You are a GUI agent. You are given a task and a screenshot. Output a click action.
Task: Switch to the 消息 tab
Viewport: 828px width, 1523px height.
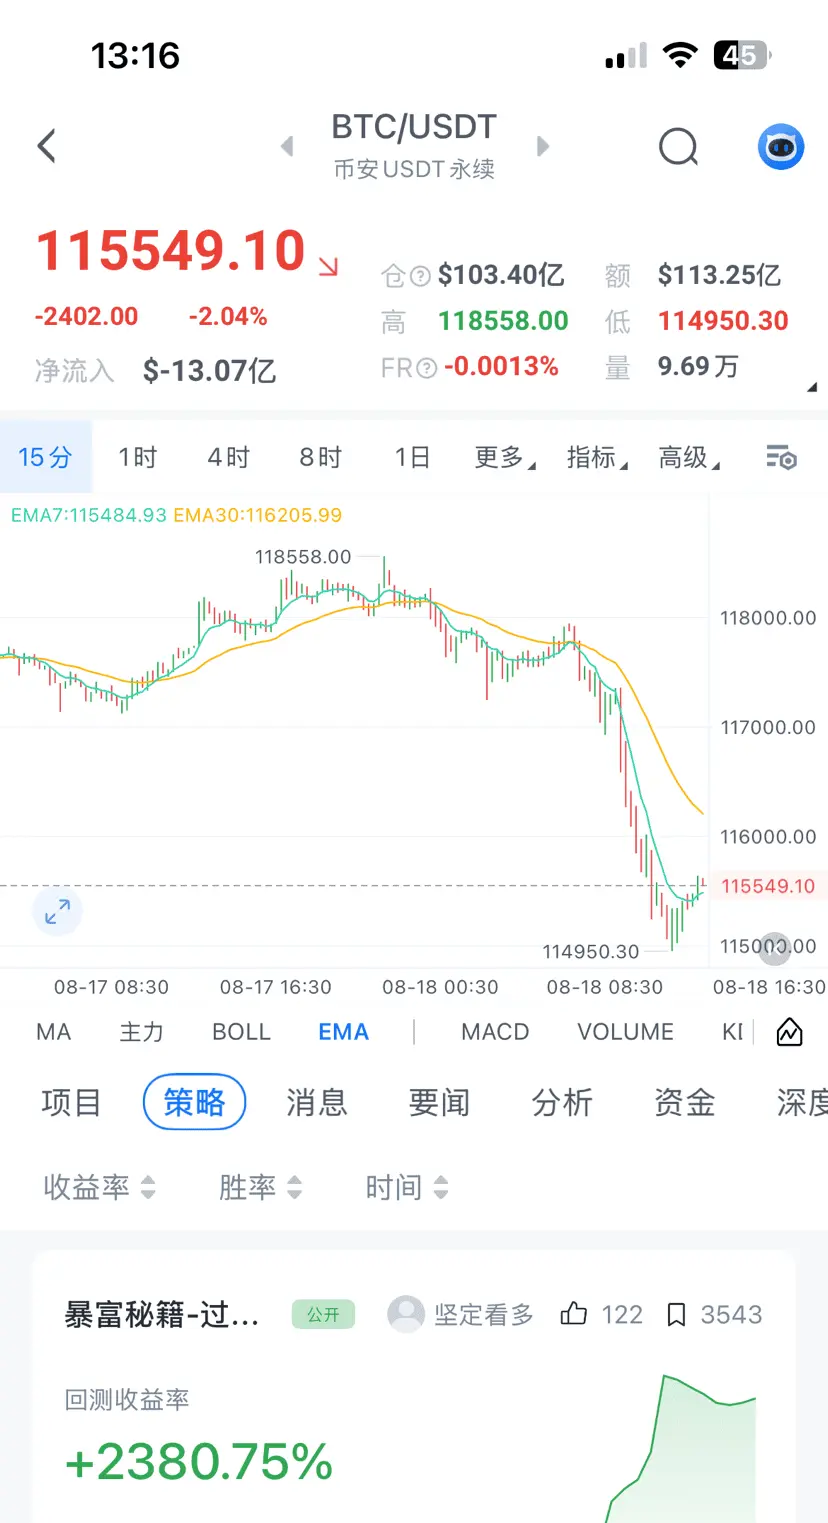coord(317,1102)
